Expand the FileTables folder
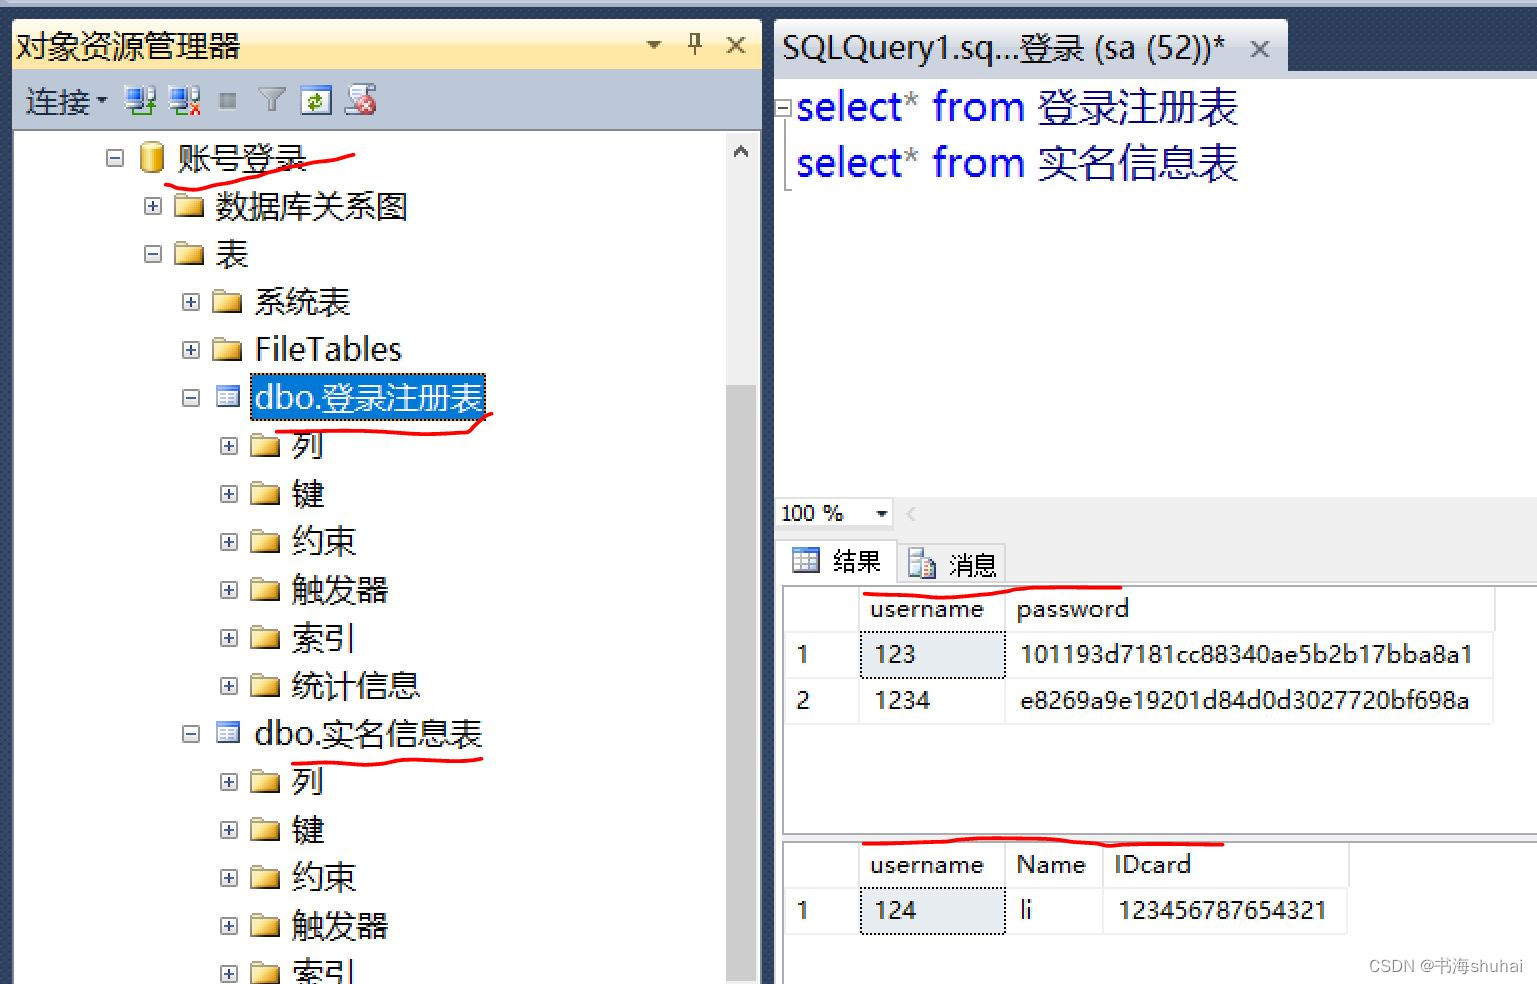Image resolution: width=1537 pixels, height=984 pixels. [x=191, y=350]
